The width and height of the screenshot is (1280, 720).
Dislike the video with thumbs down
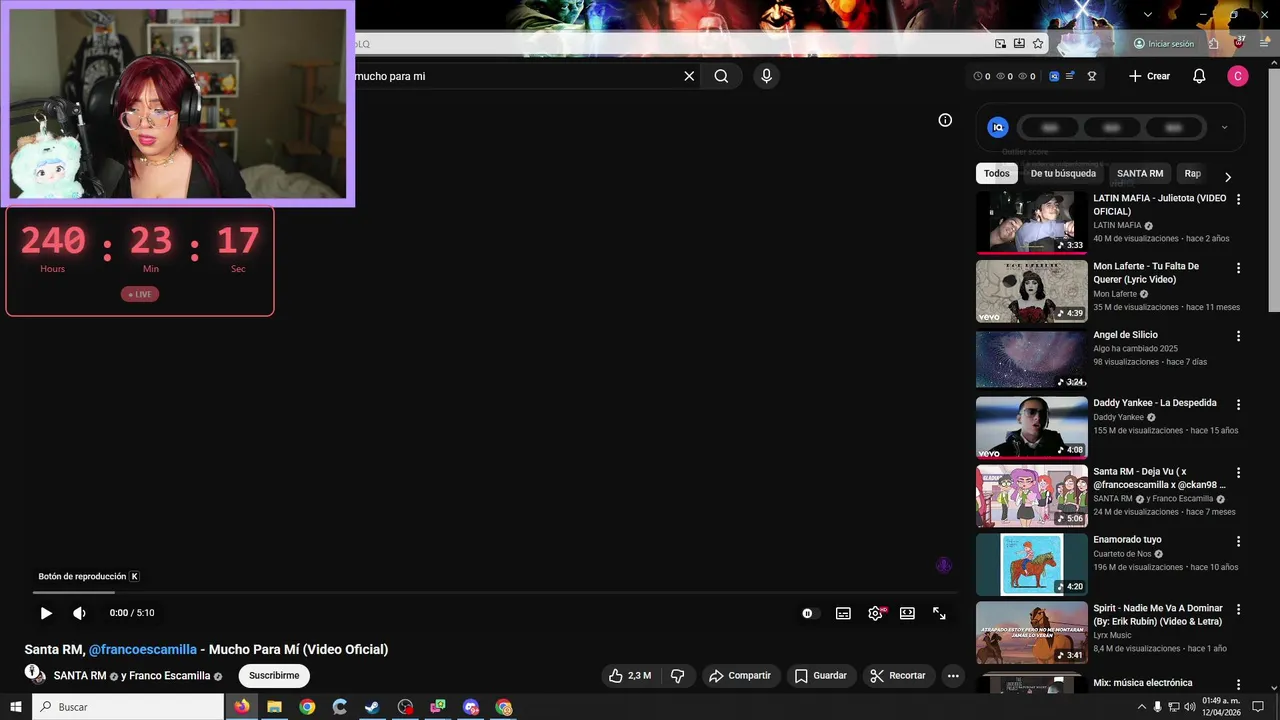[x=677, y=676]
